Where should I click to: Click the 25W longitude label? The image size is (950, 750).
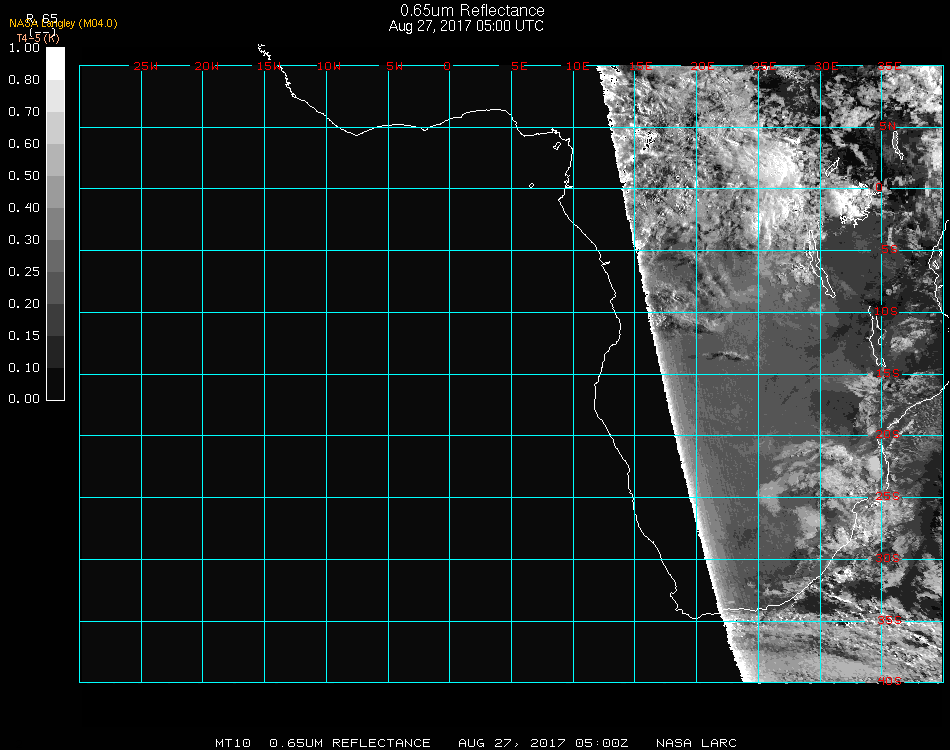[x=145, y=66]
